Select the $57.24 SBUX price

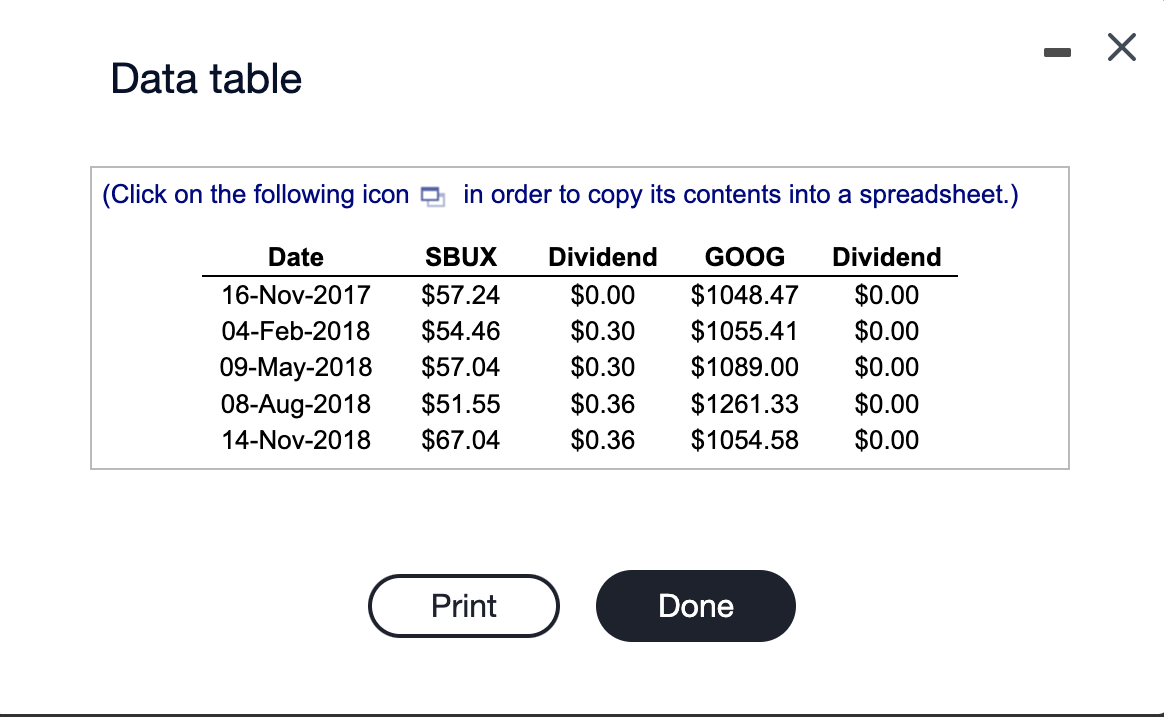point(461,295)
